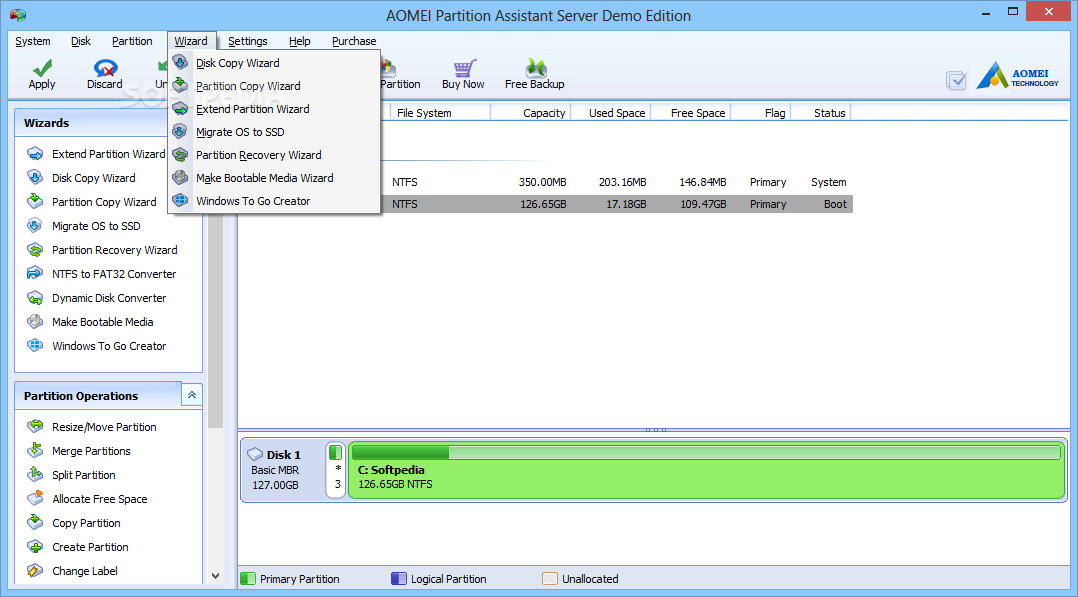Click the checklist icon beside AOMEI logo
This screenshot has height=597, width=1078.
coord(956,80)
